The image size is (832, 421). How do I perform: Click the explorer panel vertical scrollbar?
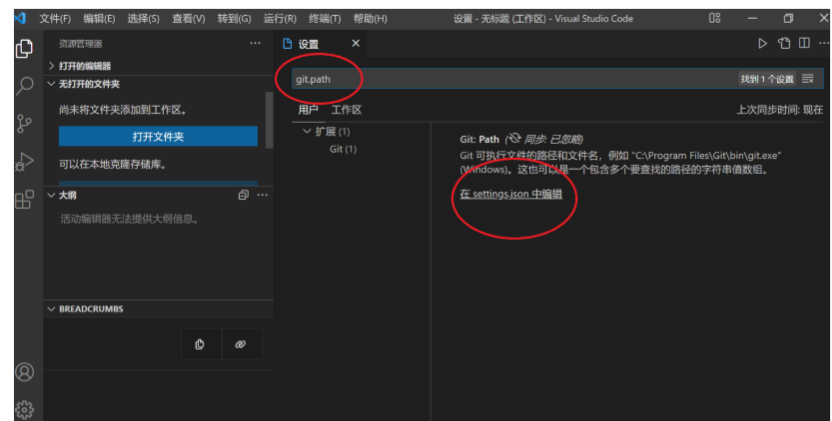coord(269,120)
